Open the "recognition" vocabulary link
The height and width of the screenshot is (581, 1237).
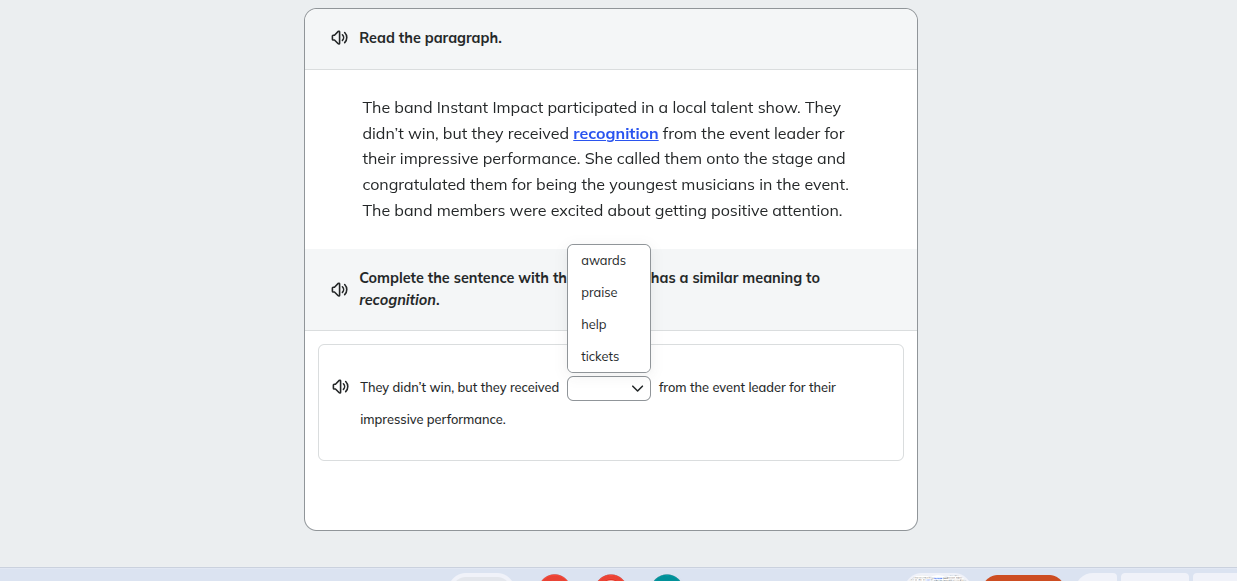(616, 133)
